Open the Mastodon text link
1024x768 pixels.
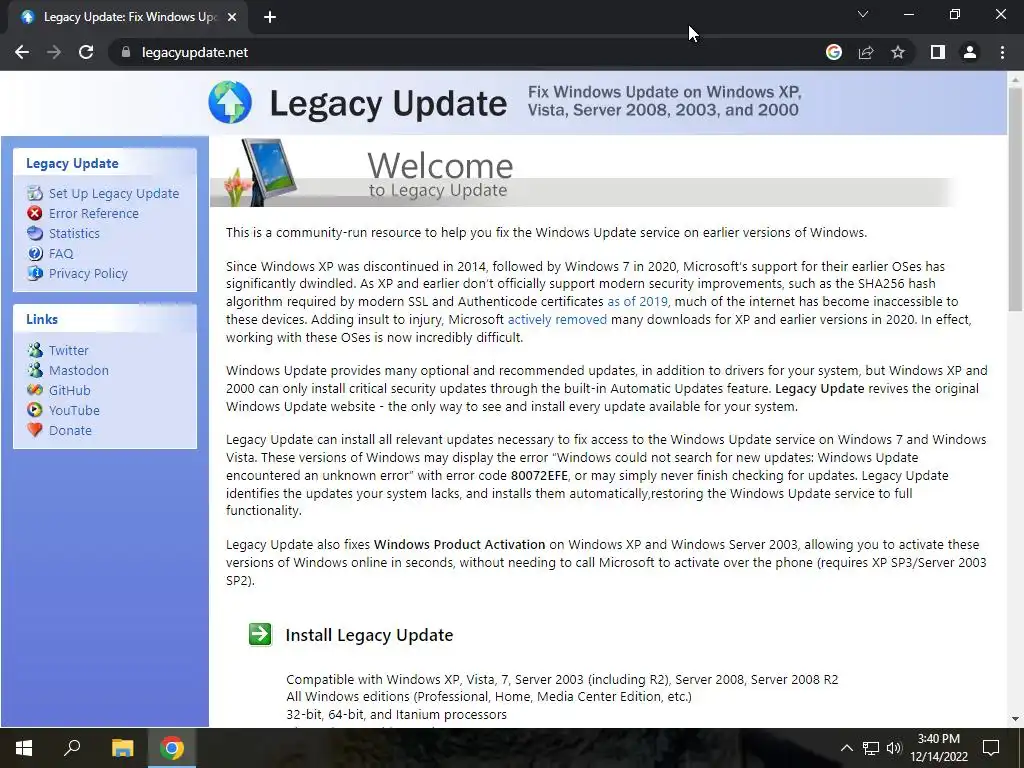(78, 370)
